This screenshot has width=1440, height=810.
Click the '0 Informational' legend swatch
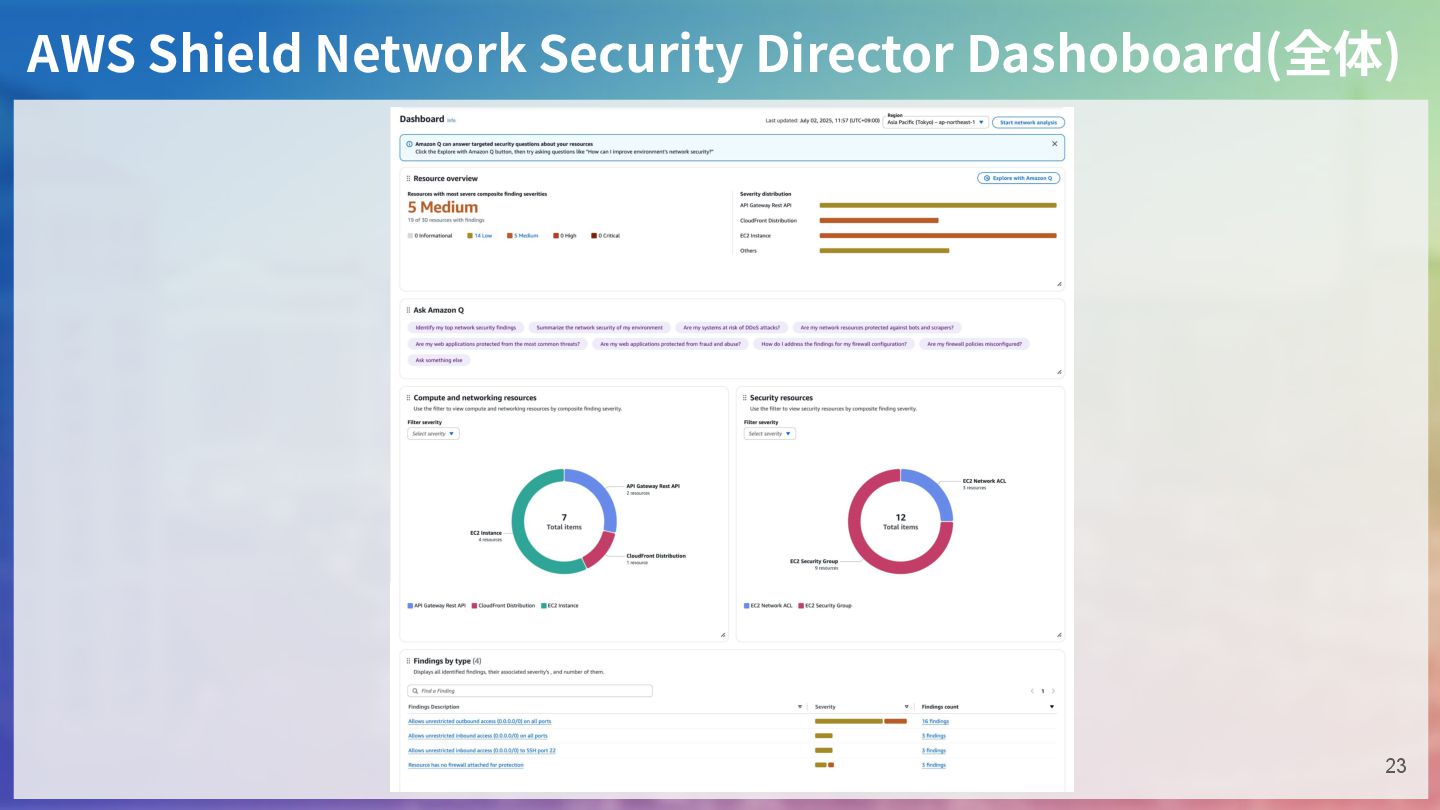tap(410, 236)
